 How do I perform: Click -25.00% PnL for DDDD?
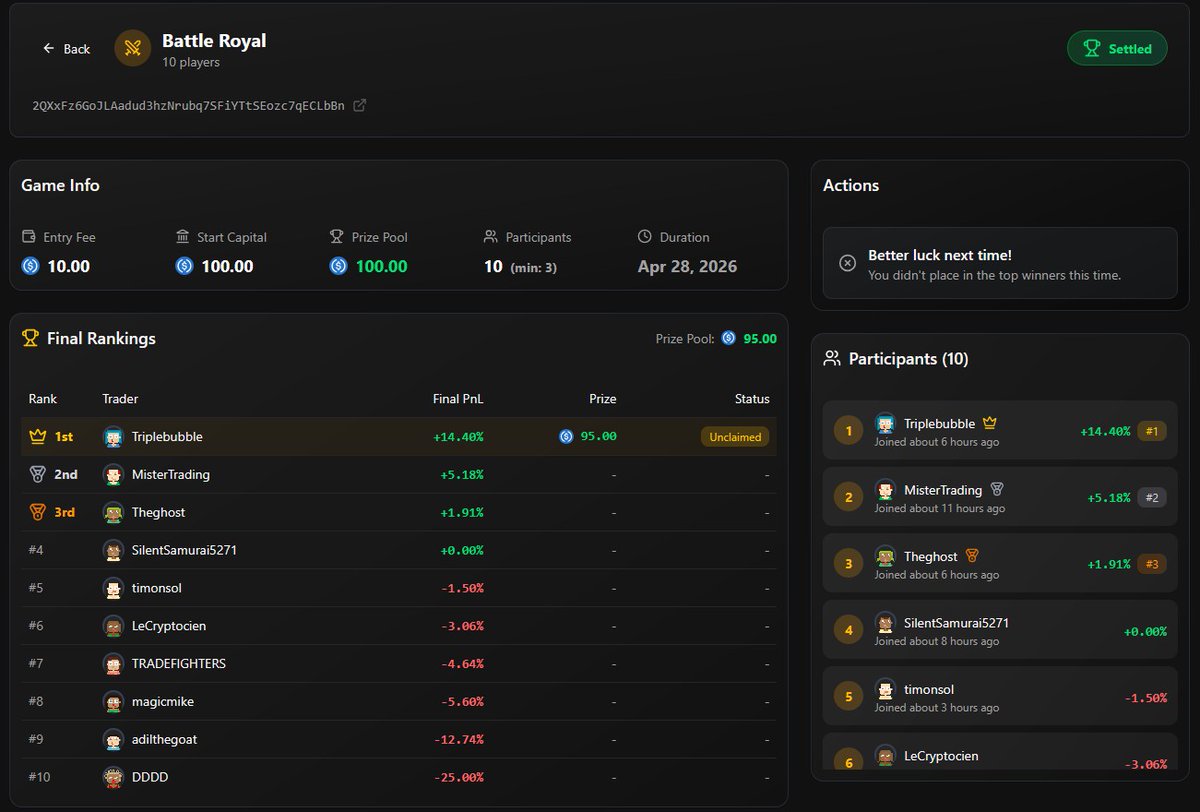[459, 777]
